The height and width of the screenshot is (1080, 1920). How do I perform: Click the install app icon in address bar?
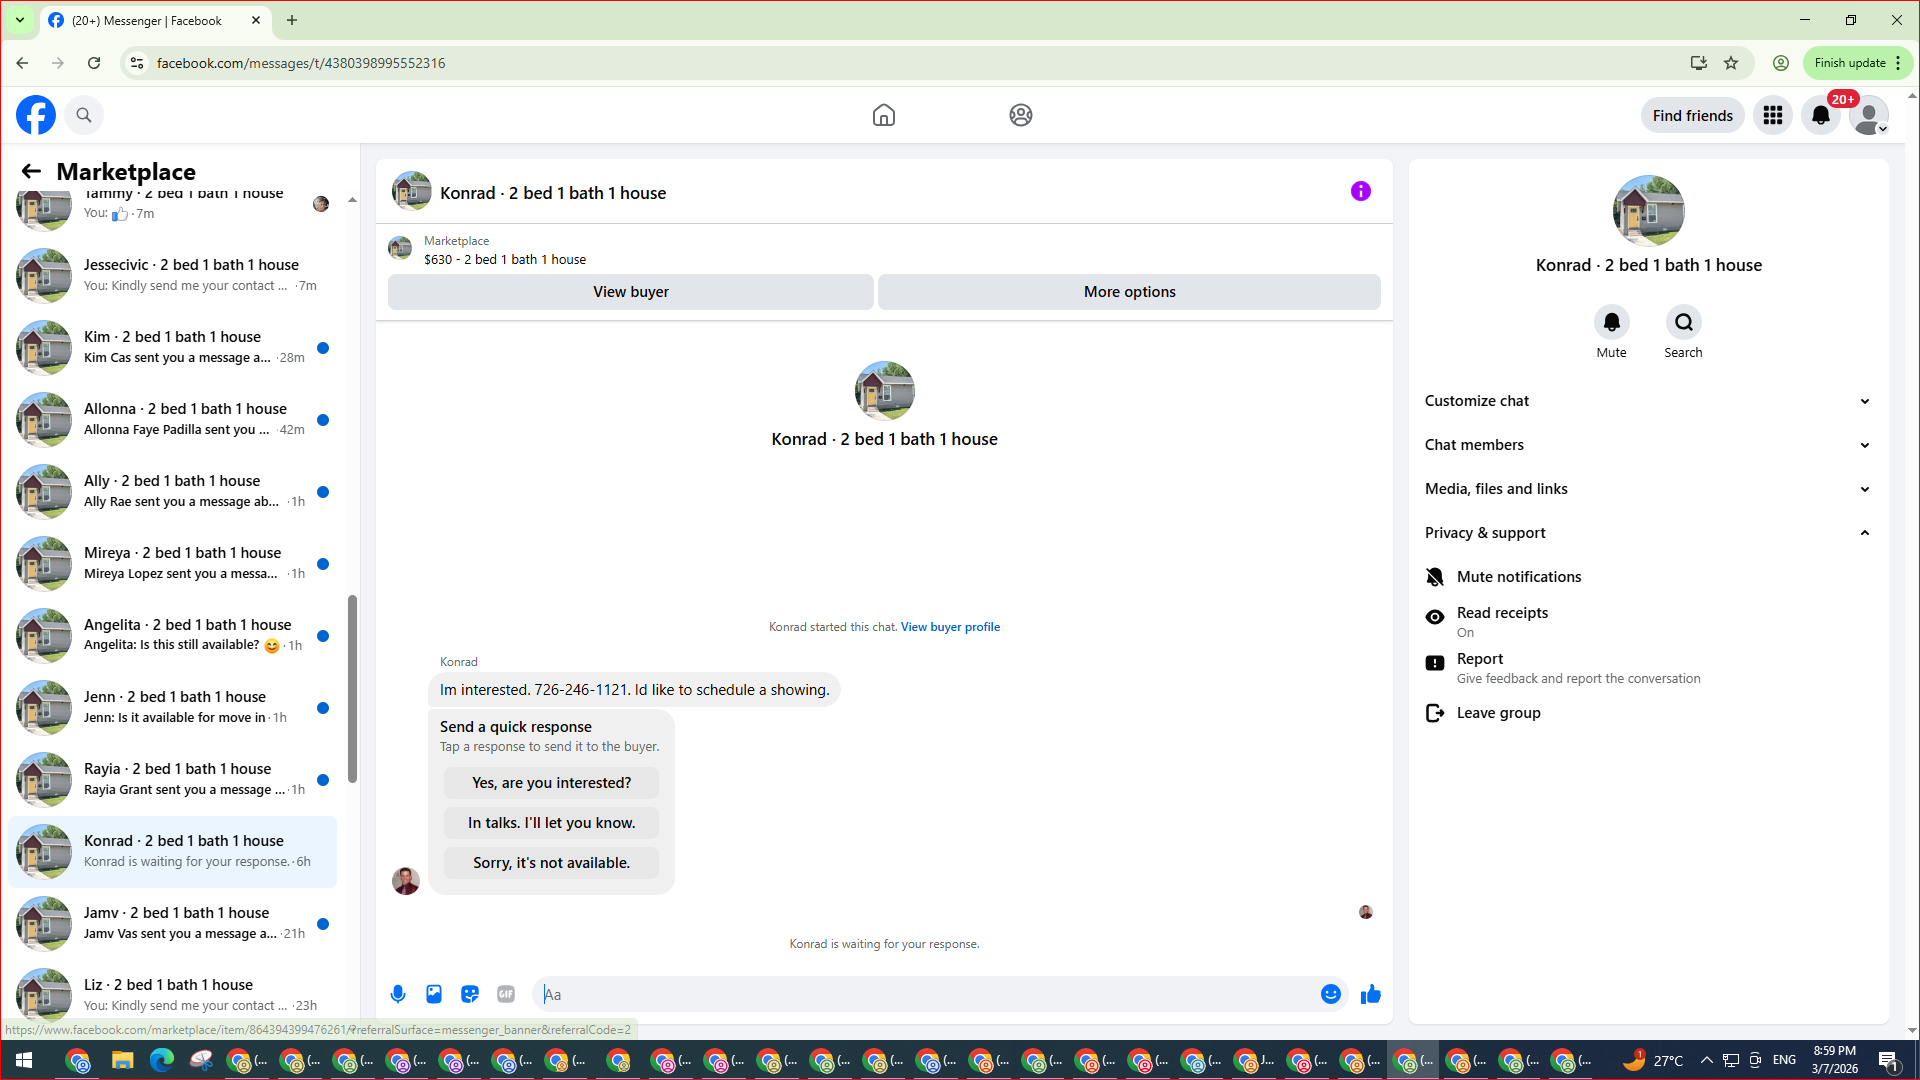click(1699, 63)
